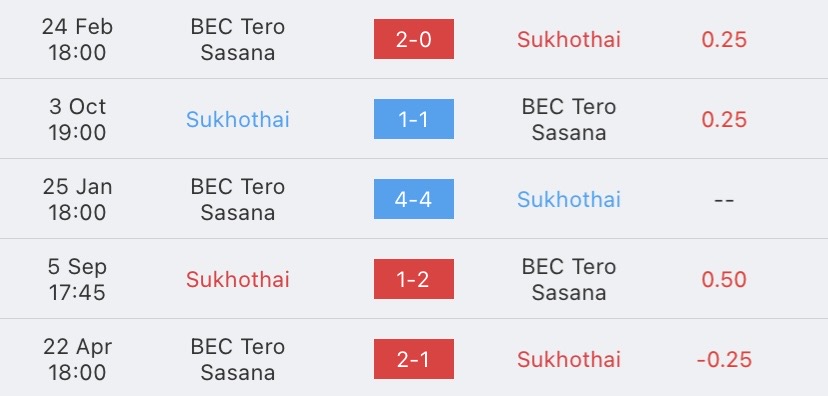Open the 2-1 score badge

pos(413,359)
